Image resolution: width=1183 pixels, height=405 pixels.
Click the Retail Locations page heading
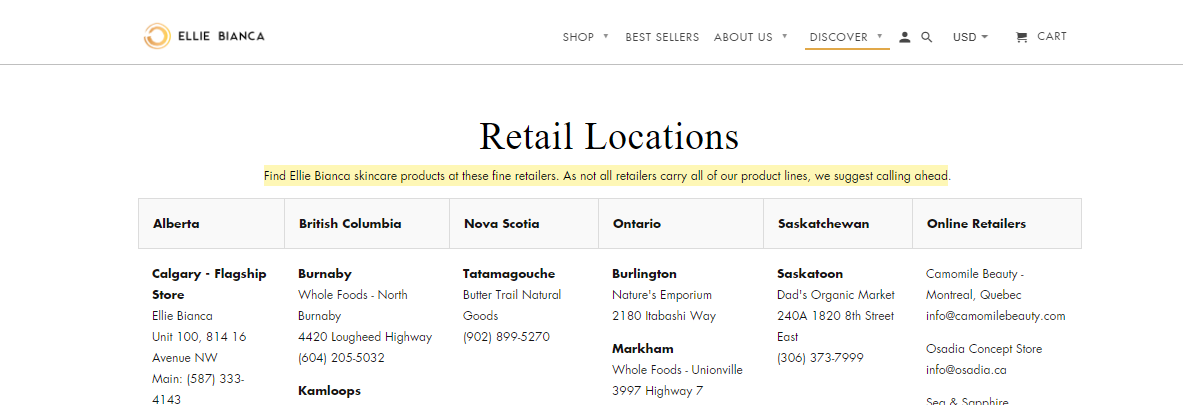tap(609, 136)
